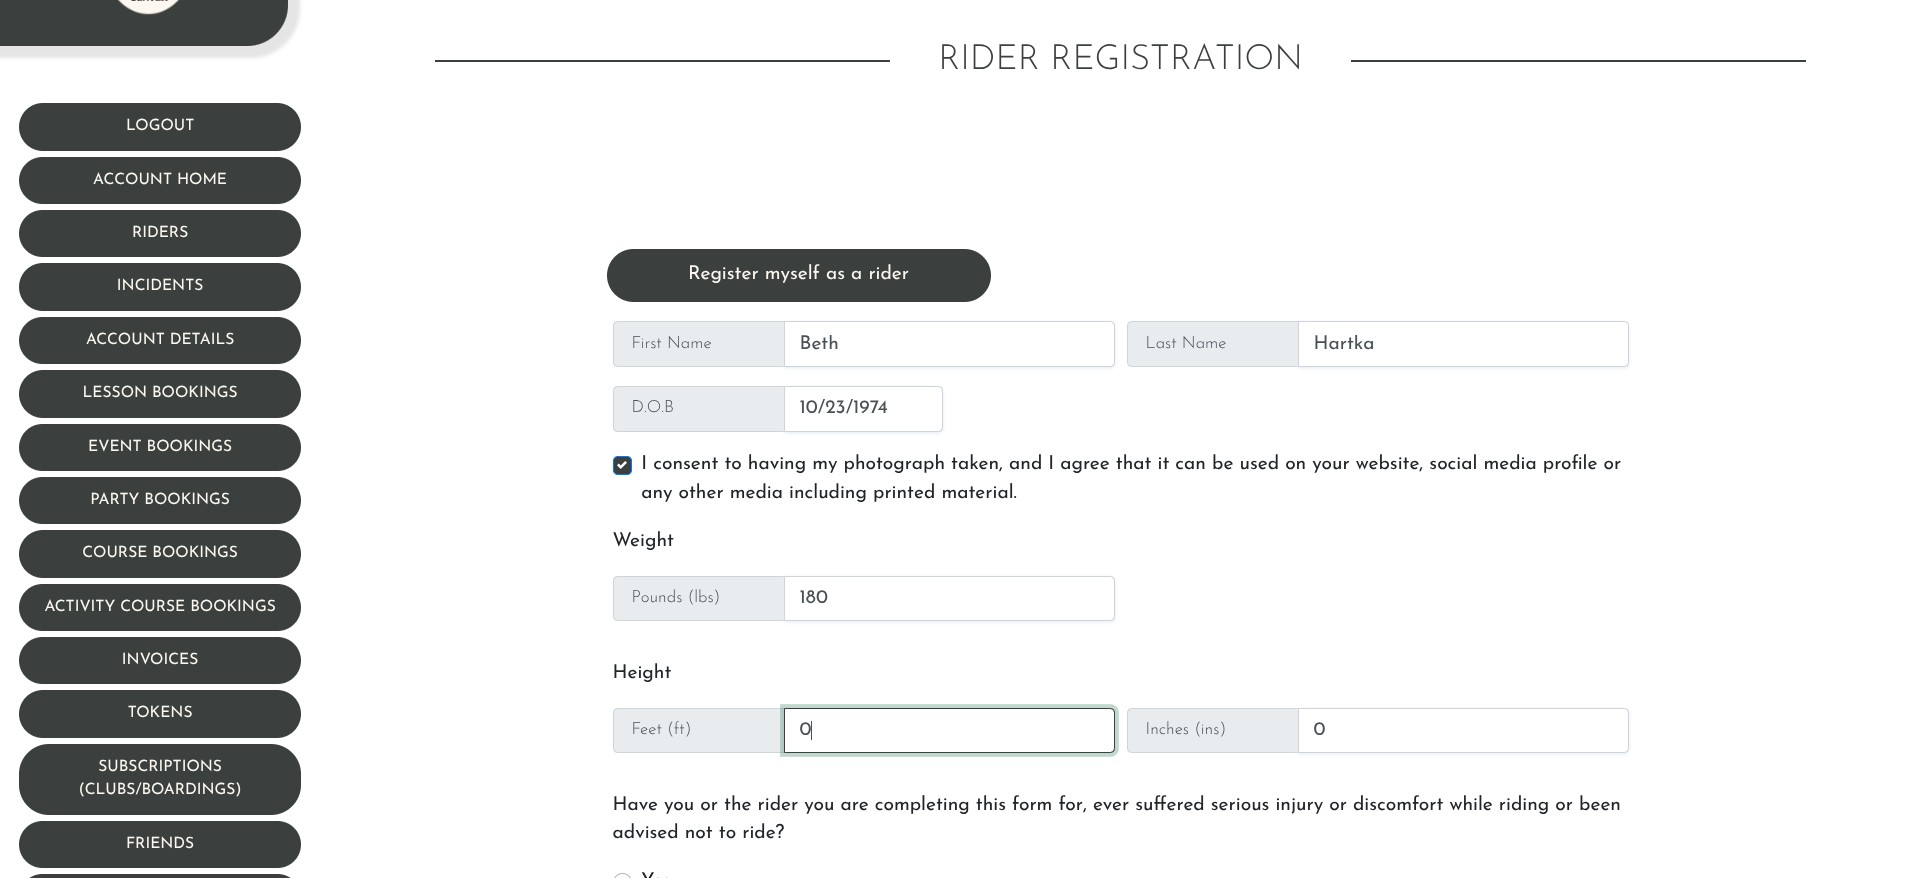
Task: Open Account Home from sidebar
Action: pos(160,180)
